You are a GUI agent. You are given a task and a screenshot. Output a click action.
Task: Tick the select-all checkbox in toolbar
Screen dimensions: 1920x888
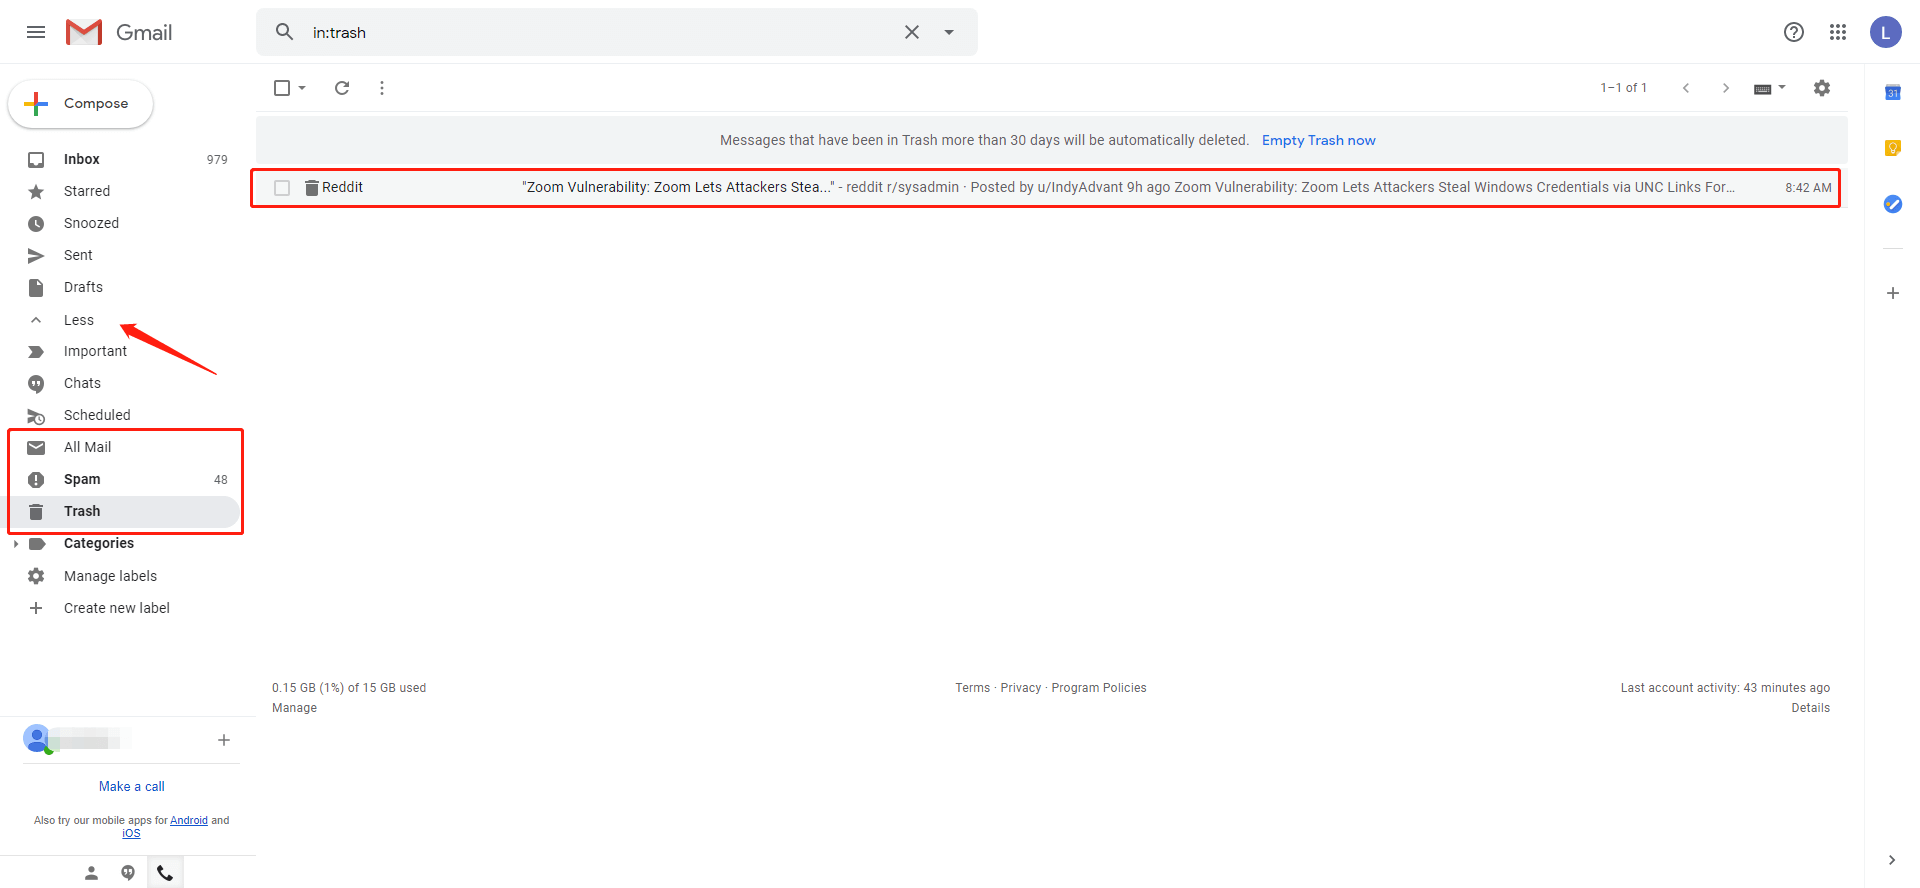[282, 88]
